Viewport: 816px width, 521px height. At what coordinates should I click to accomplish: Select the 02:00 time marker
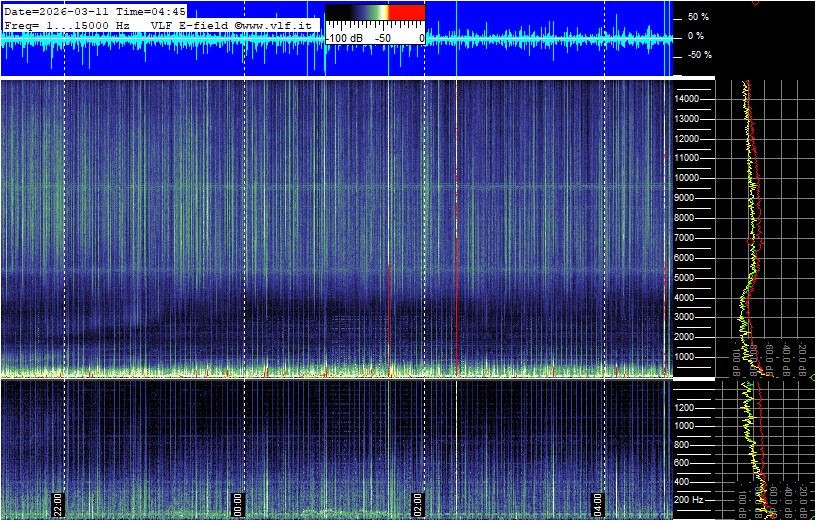[417, 502]
